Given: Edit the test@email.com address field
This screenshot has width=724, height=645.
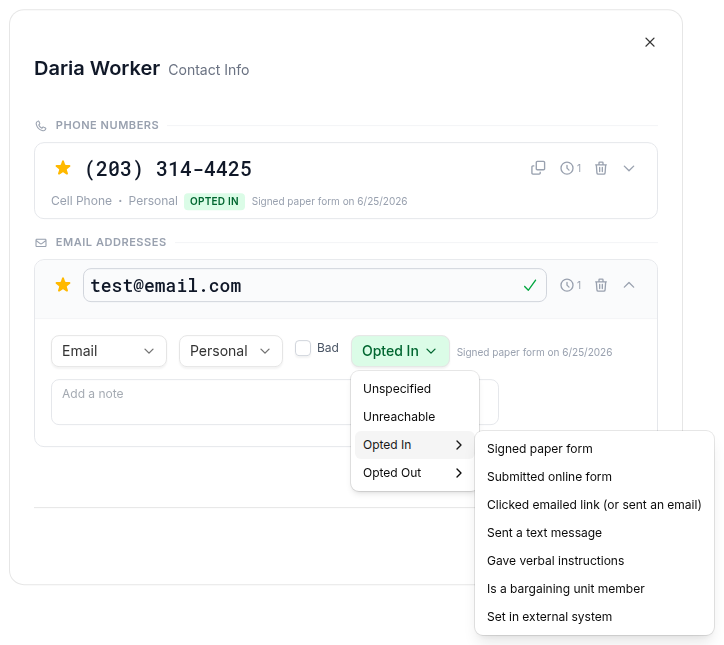Looking at the screenshot, I should 314,285.
